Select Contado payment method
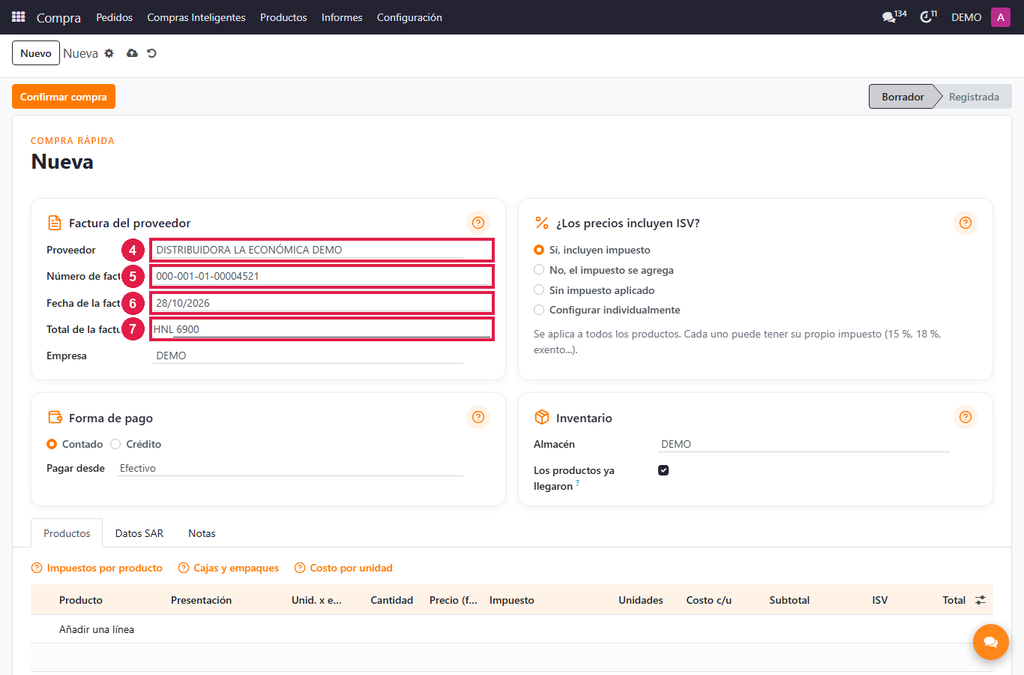Screen dimensions: 1024x675 point(52,444)
